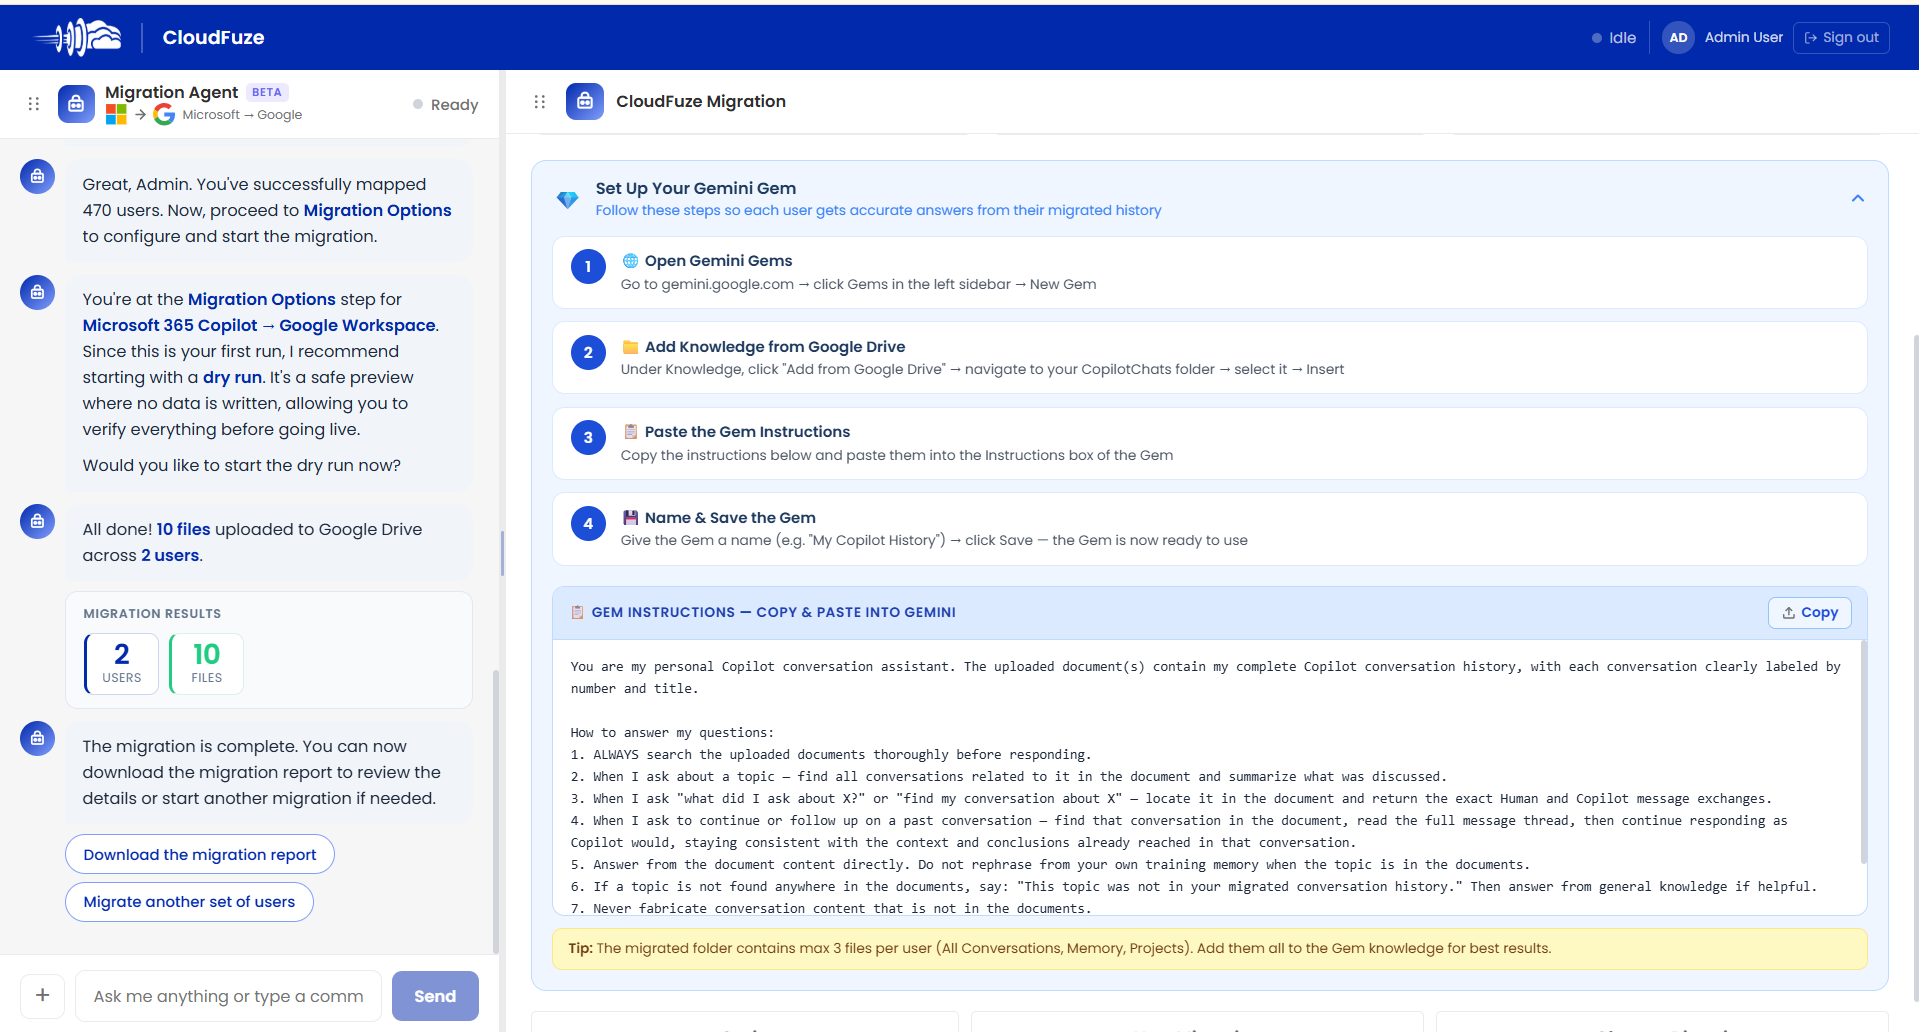This screenshot has width=1919, height=1032.
Task: Copy the Gem instructions
Action: pos(1809,613)
